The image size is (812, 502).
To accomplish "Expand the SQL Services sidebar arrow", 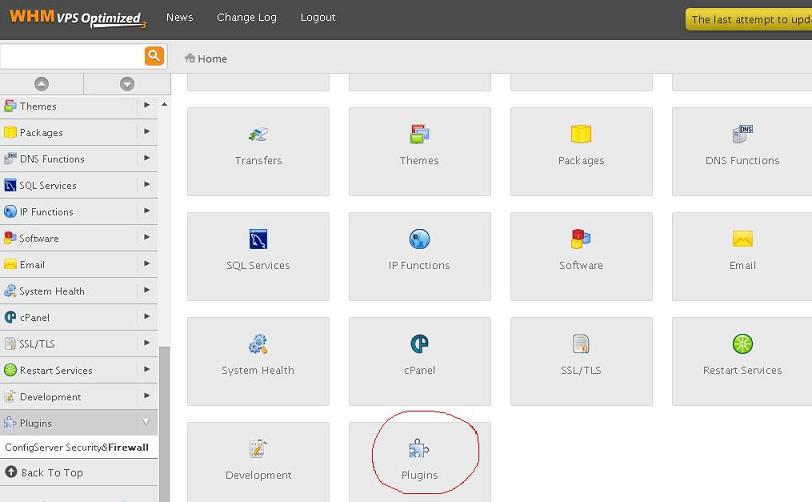I will (147, 184).
